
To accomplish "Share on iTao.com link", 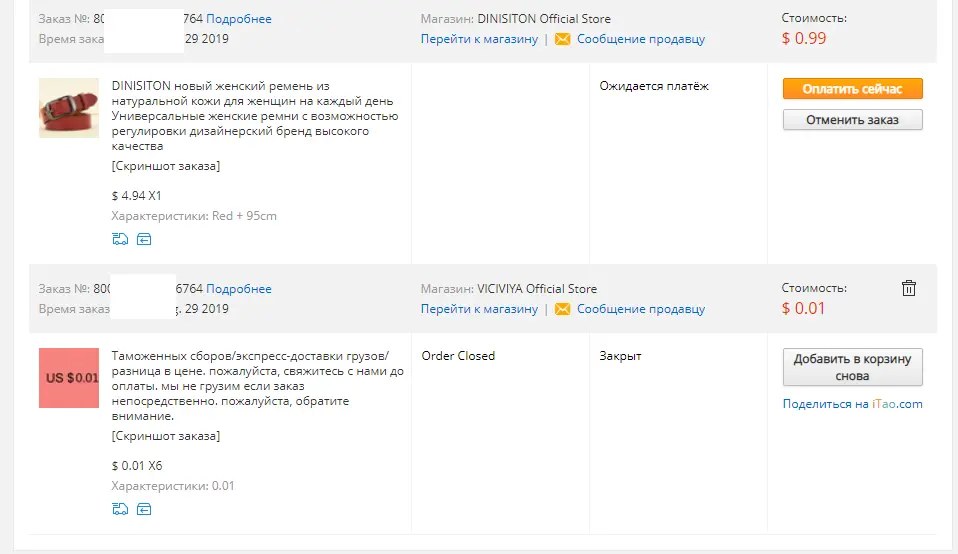I will (x=852, y=404).
